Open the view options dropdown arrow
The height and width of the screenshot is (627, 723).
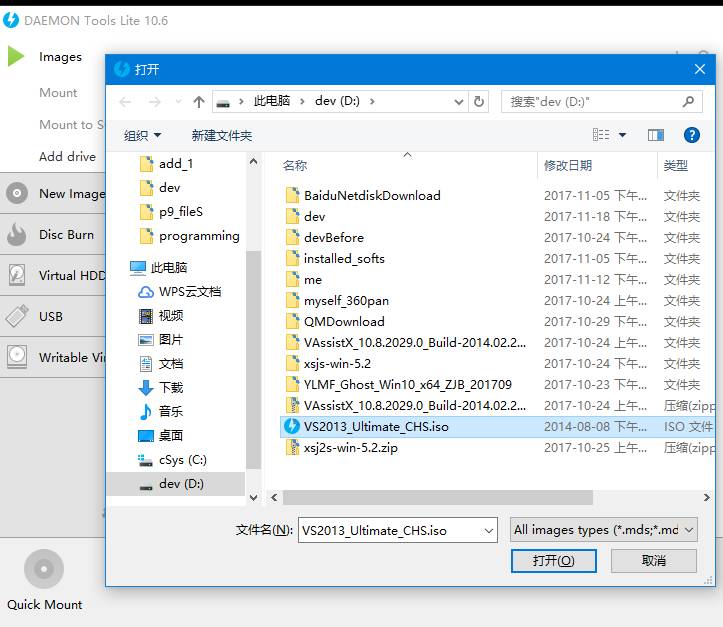pyautogui.click(x=622, y=135)
